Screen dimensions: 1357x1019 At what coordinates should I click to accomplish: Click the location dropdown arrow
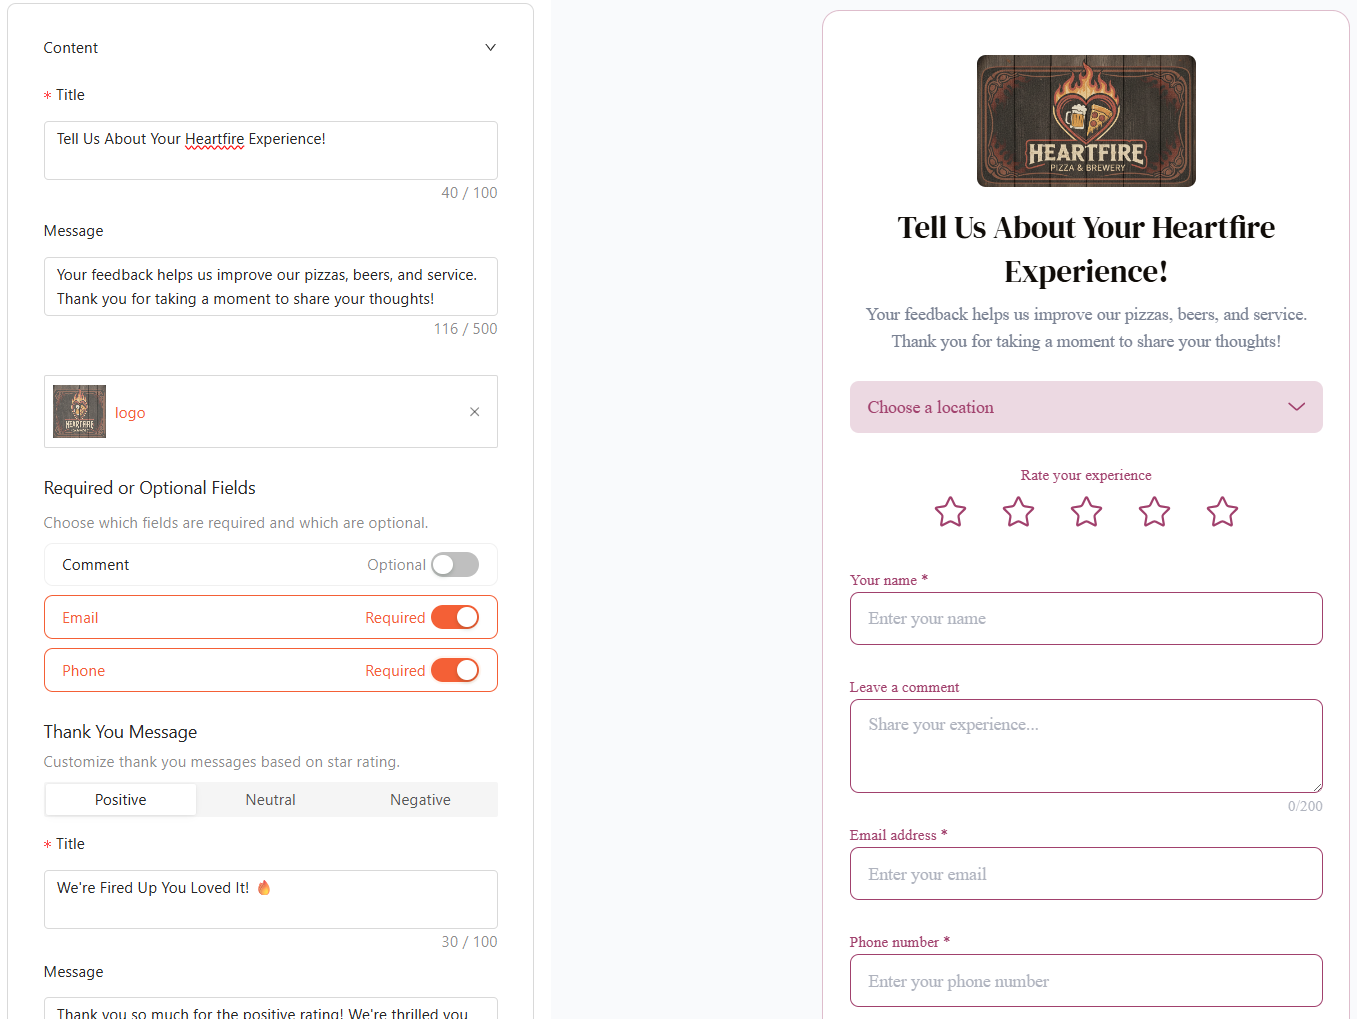tap(1296, 407)
